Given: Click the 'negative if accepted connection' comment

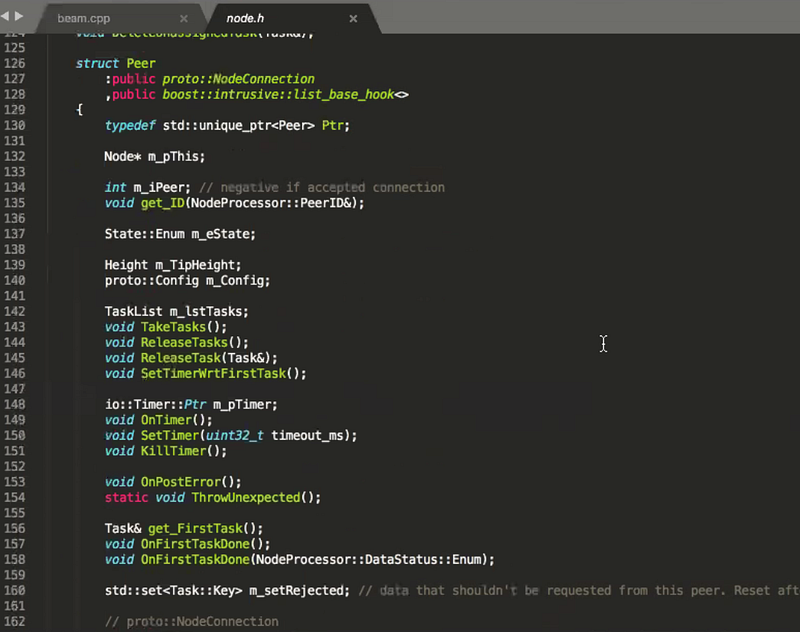Looking at the screenshot, I should [332, 187].
